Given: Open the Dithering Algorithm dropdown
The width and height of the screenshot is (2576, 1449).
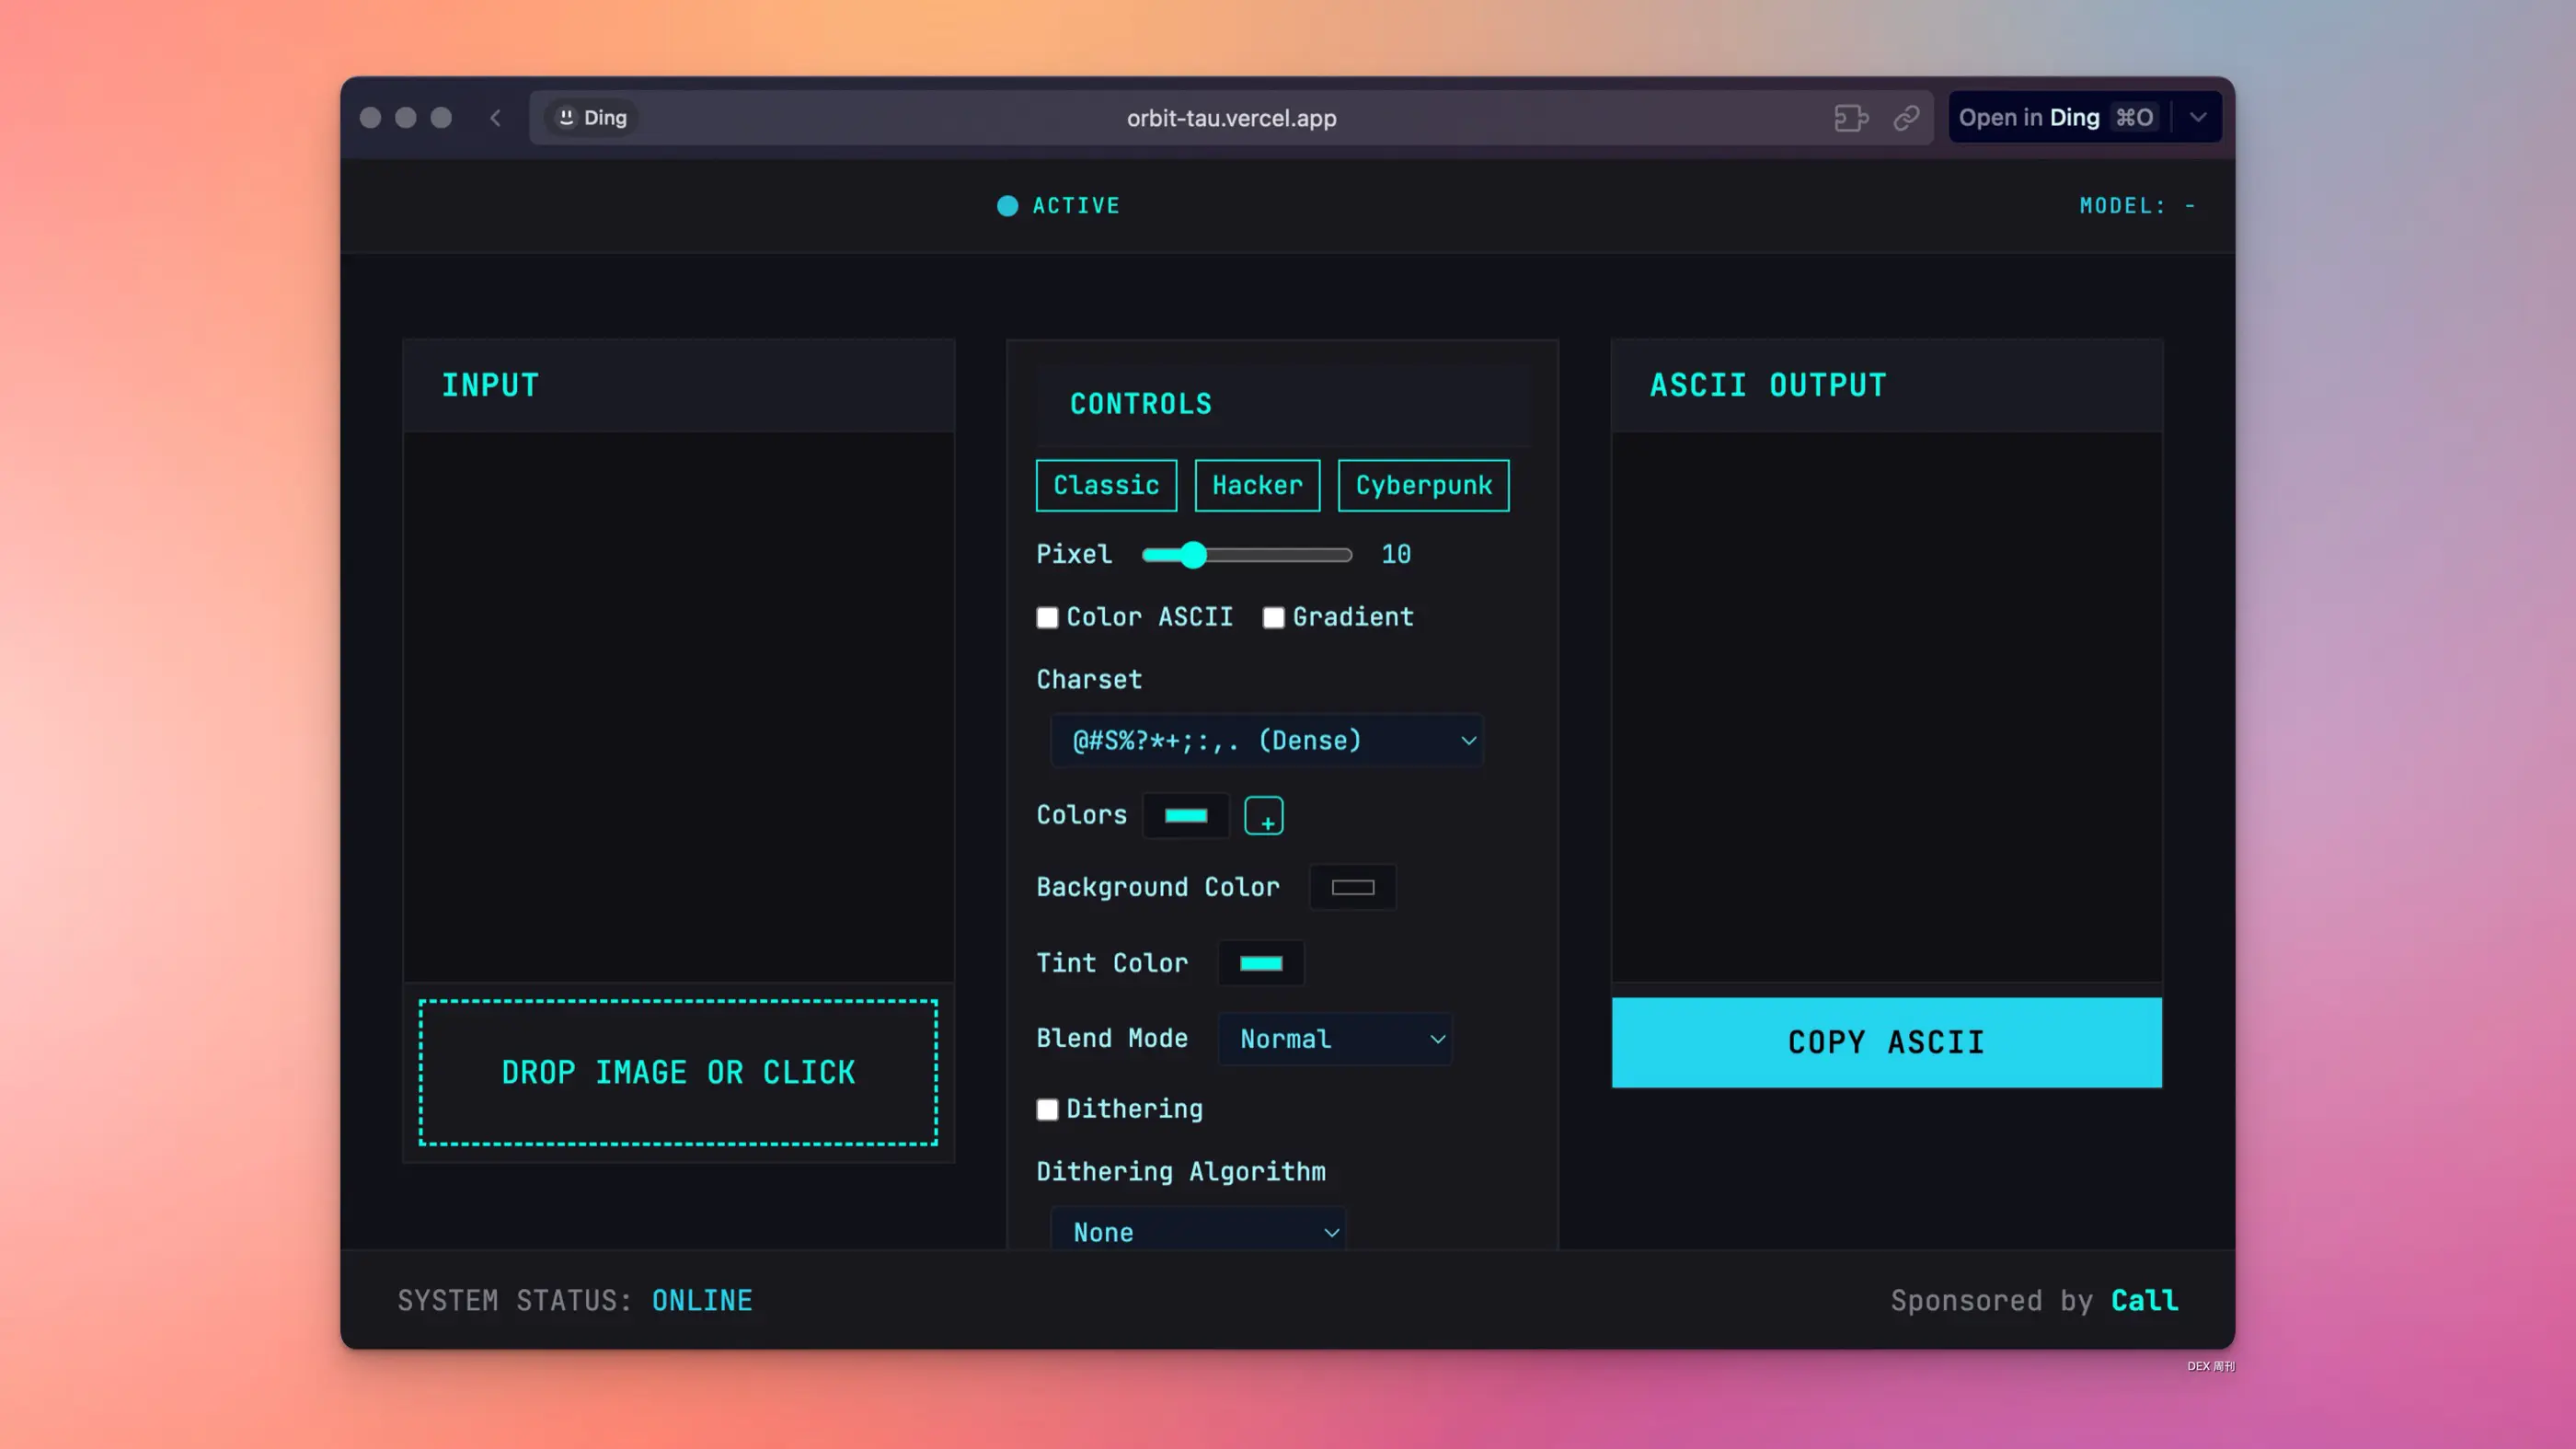Looking at the screenshot, I should (x=1198, y=1232).
